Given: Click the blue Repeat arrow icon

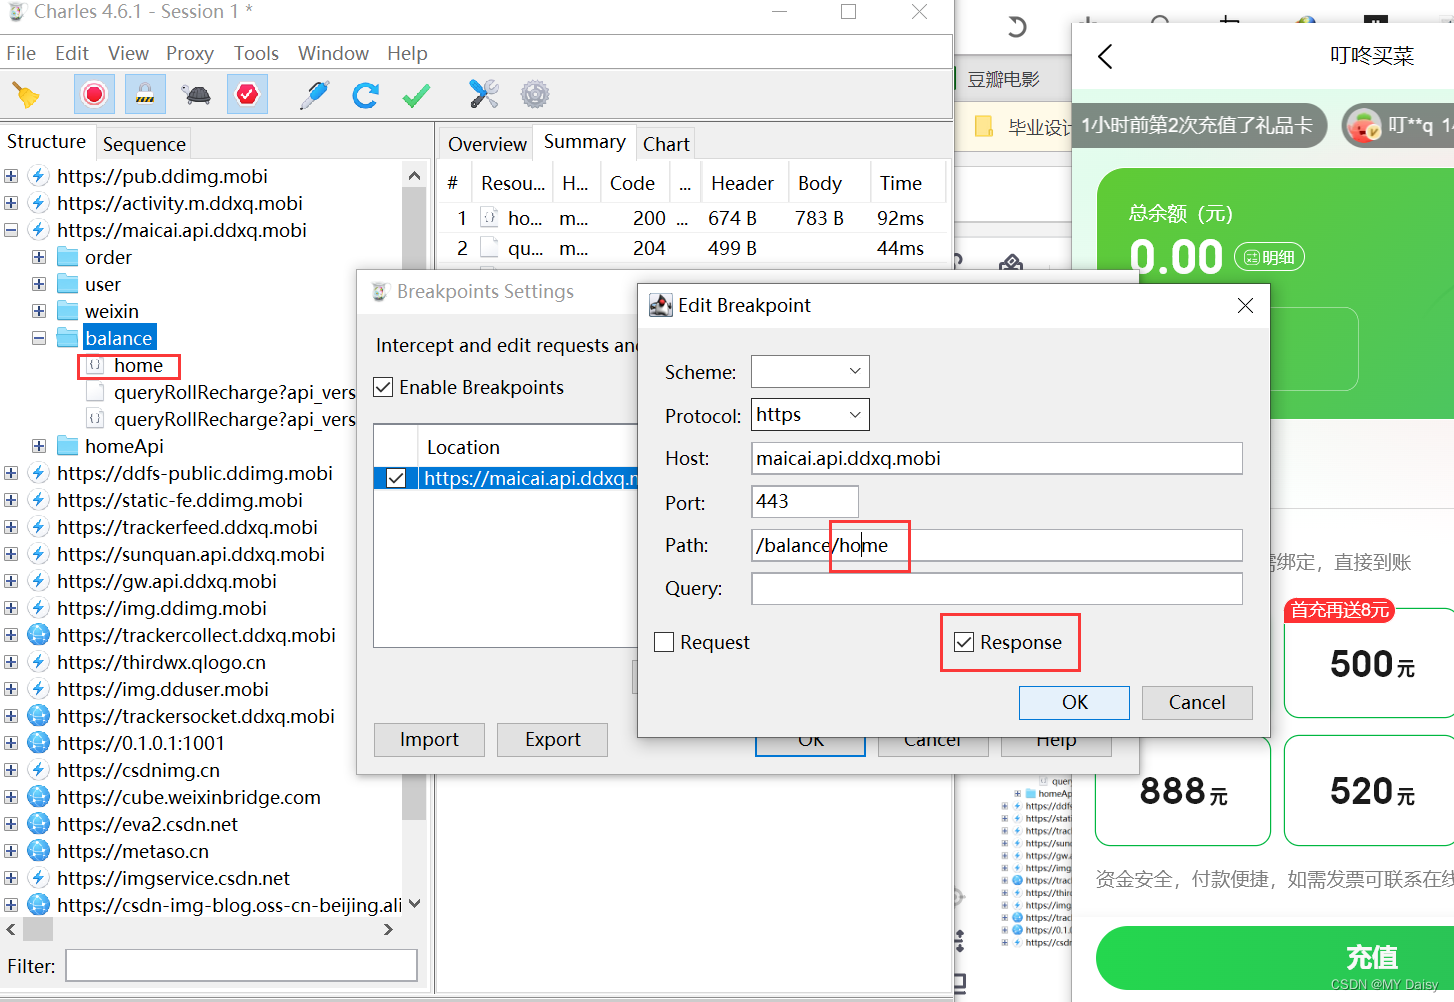Looking at the screenshot, I should [x=365, y=95].
